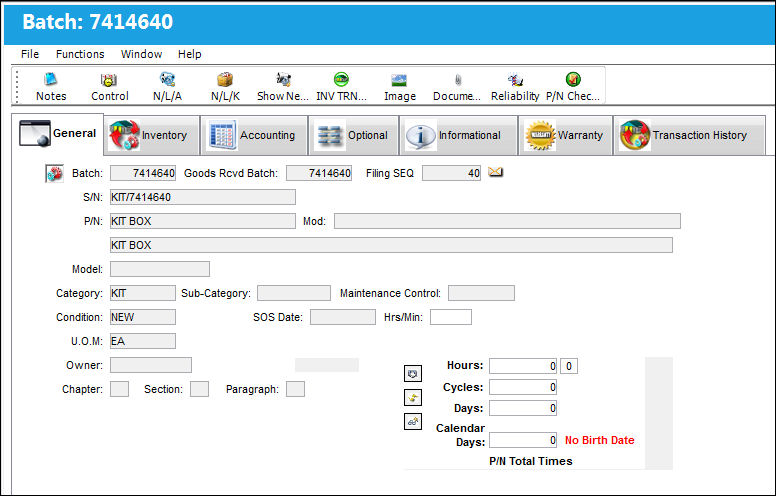The width and height of the screenshot is (776, 496).
Task: Click the Maintenance Control field
Action: click(x=482, y=293)
